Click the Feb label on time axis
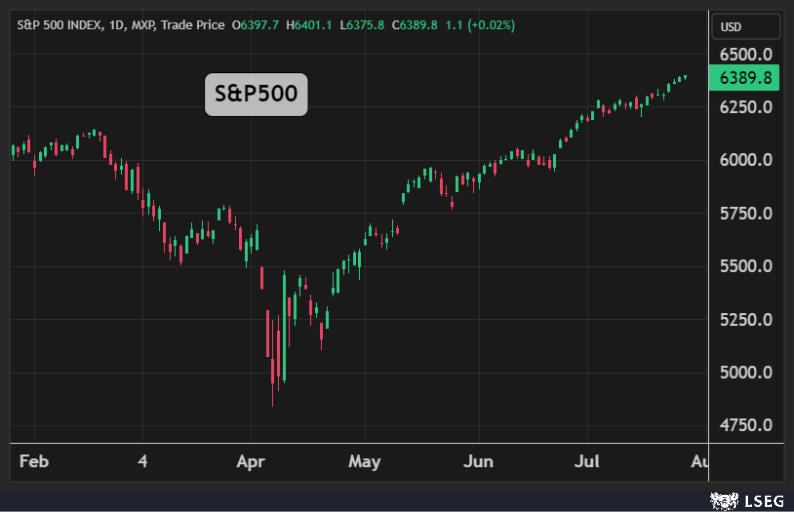The height and width of the screenshot is (512, 794). pyautogui.click(x=35, y=462)
